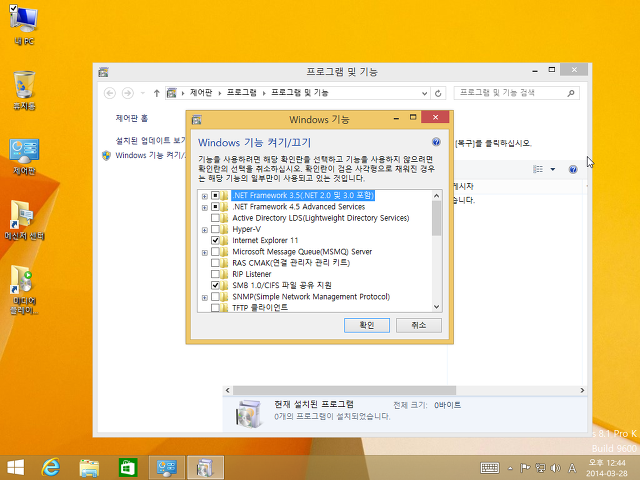Open 제어판 홈 link
The image size is (640, 480).
click(x=131, y=118)
